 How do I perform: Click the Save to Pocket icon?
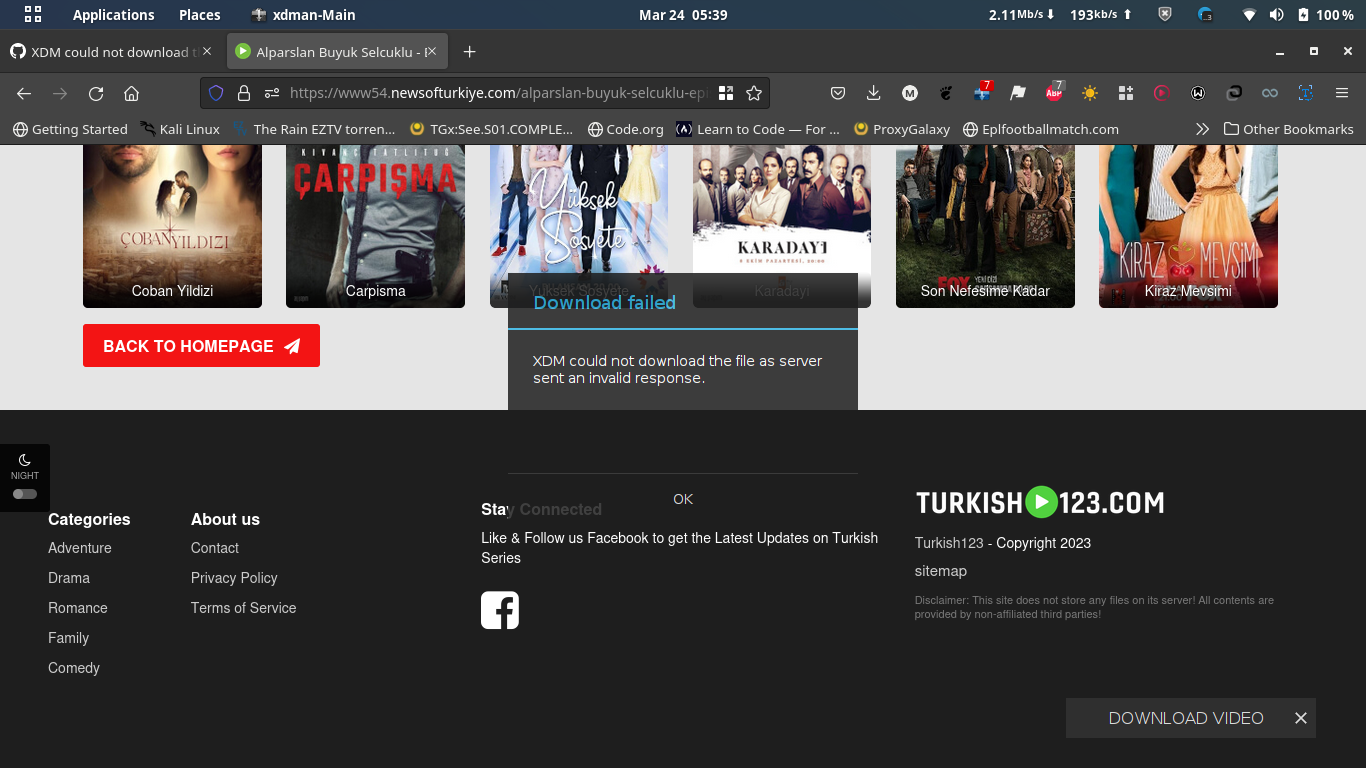[x=838, y=93]
